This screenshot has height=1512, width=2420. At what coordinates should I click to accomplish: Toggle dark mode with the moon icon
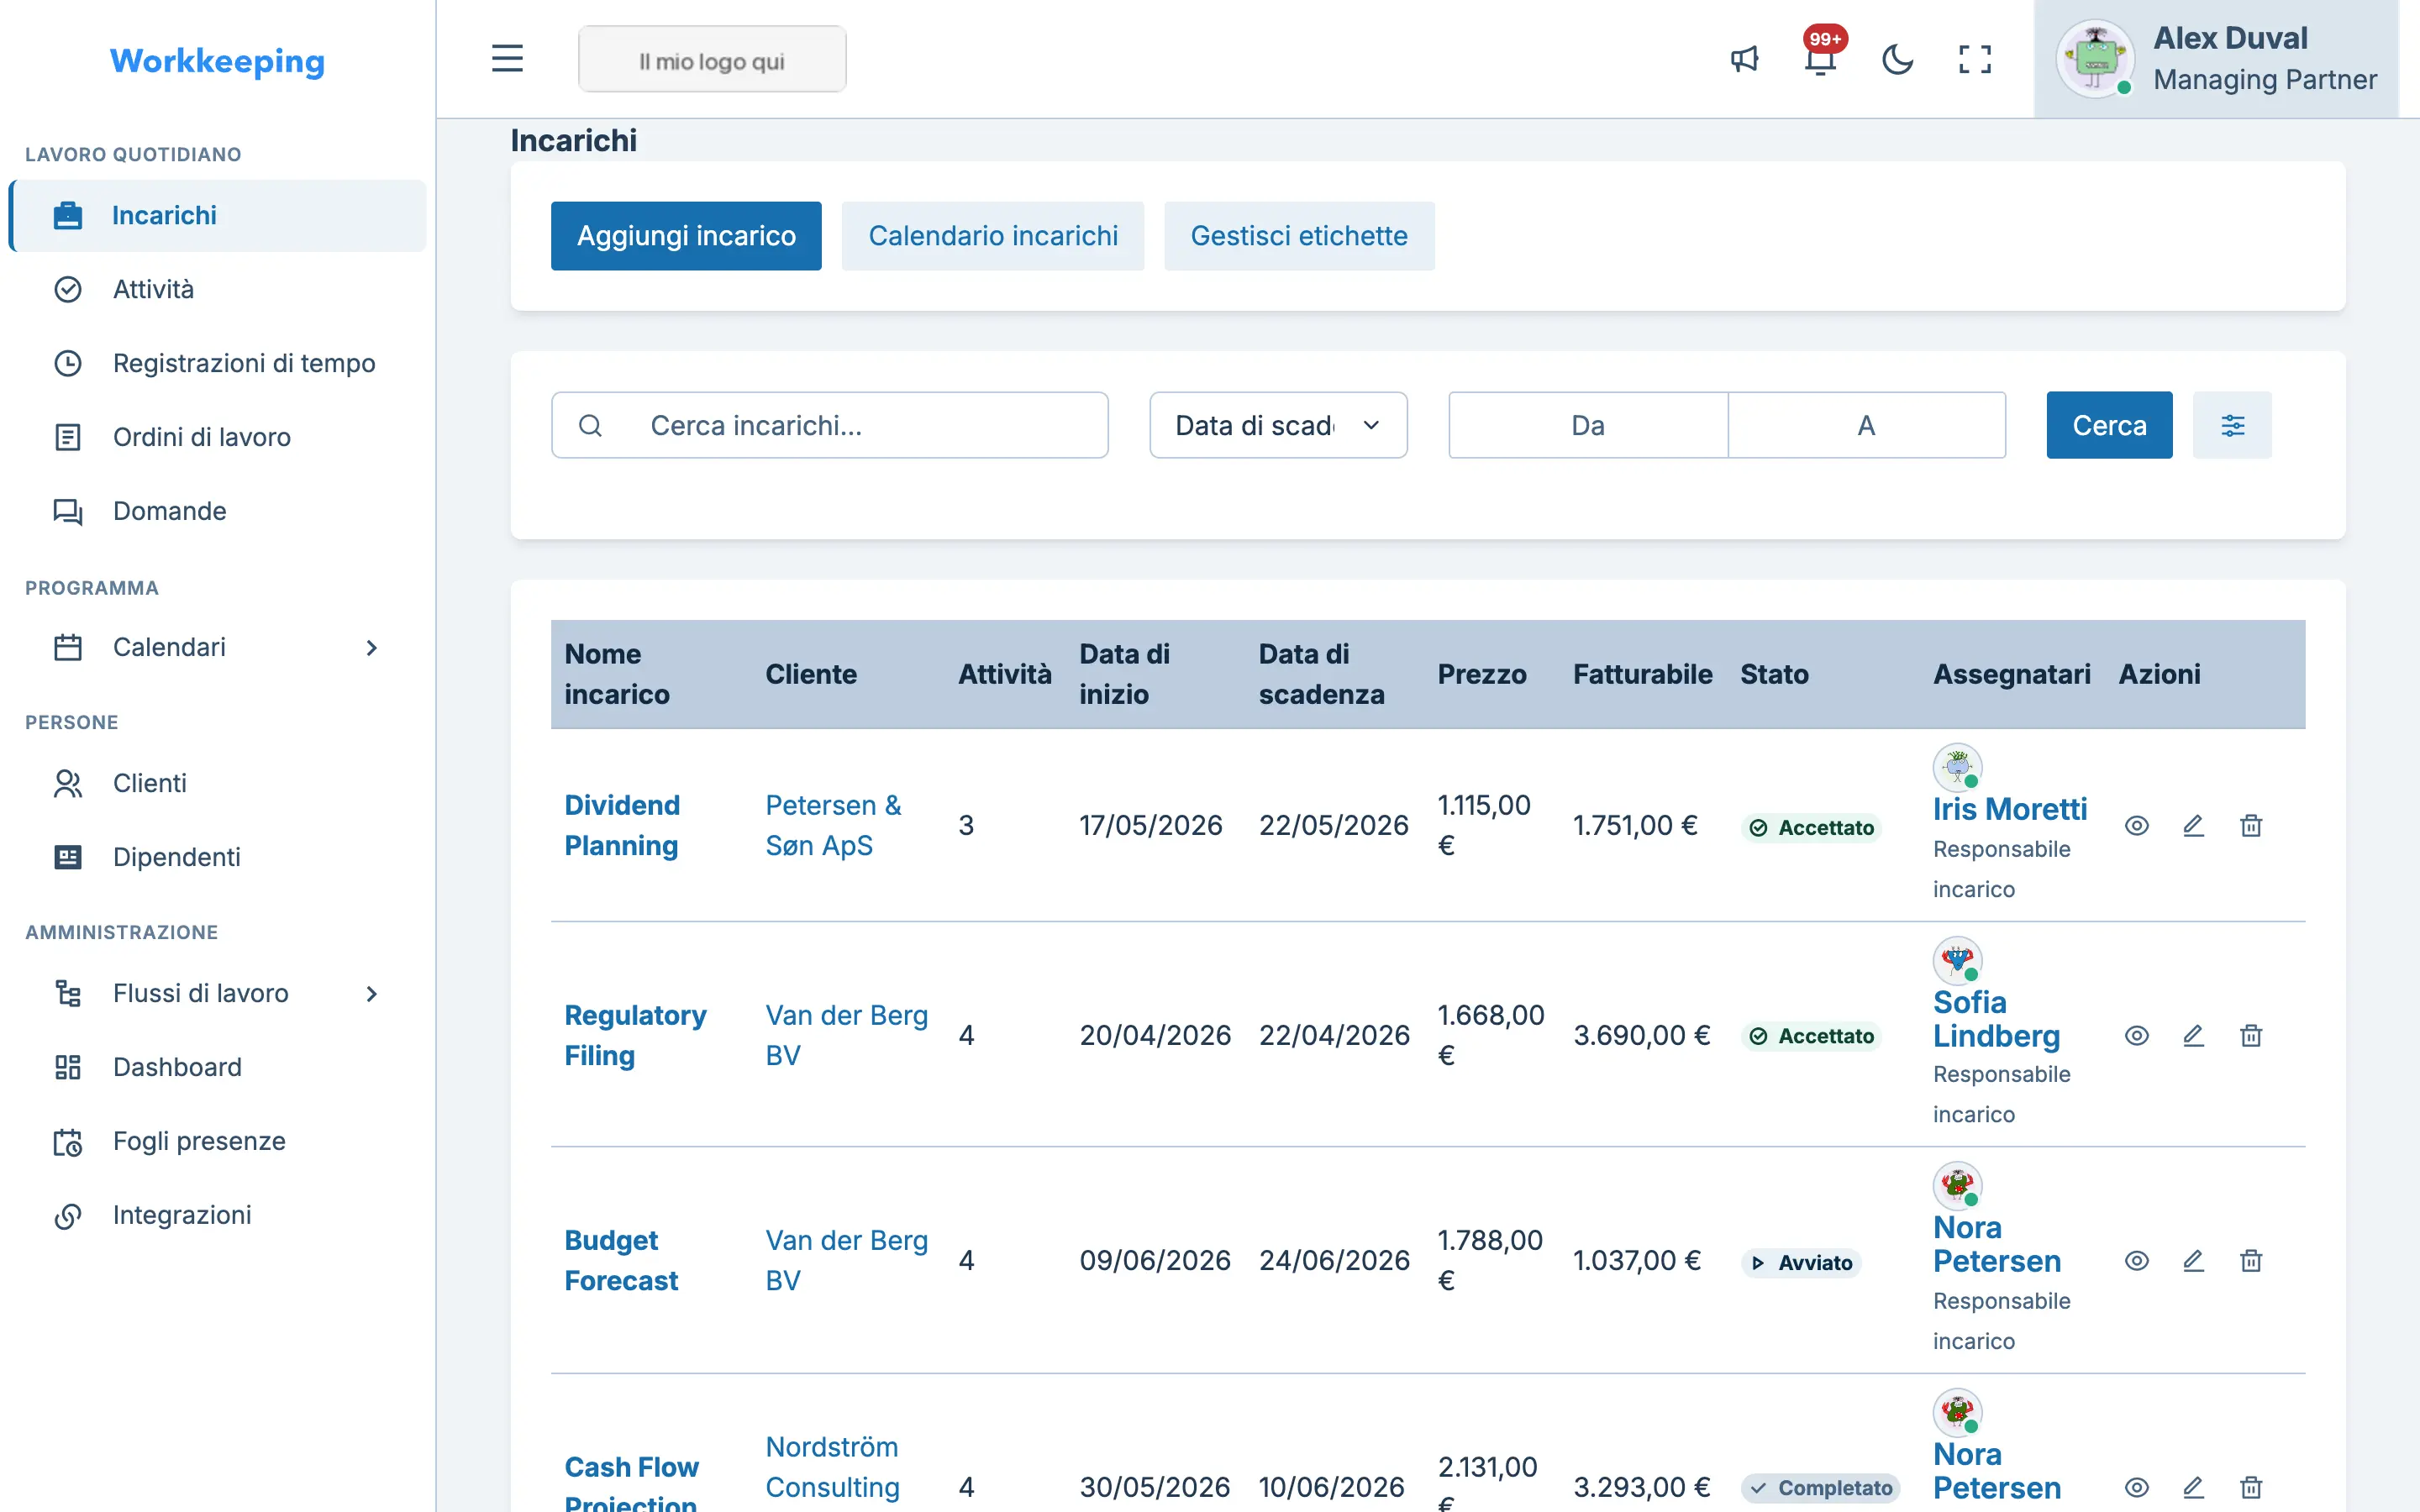(1897, 59)
